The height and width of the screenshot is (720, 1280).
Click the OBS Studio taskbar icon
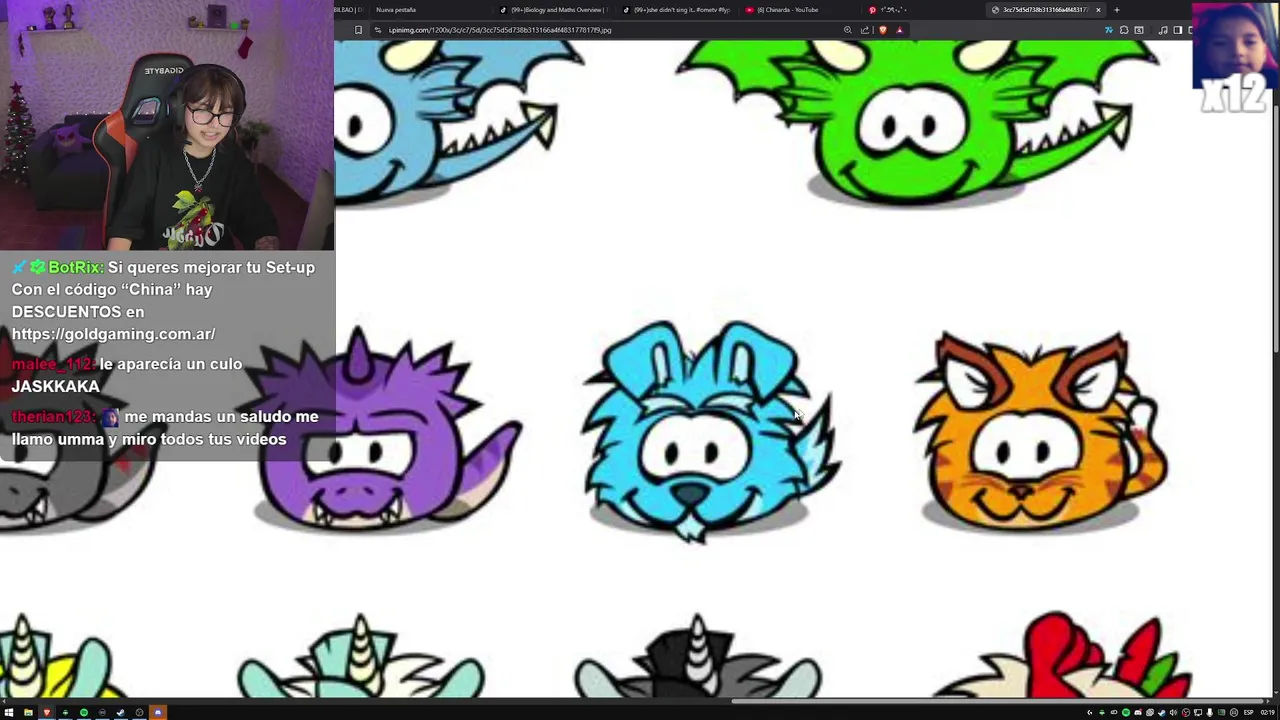pyautogui.click(x=139, y=712)
